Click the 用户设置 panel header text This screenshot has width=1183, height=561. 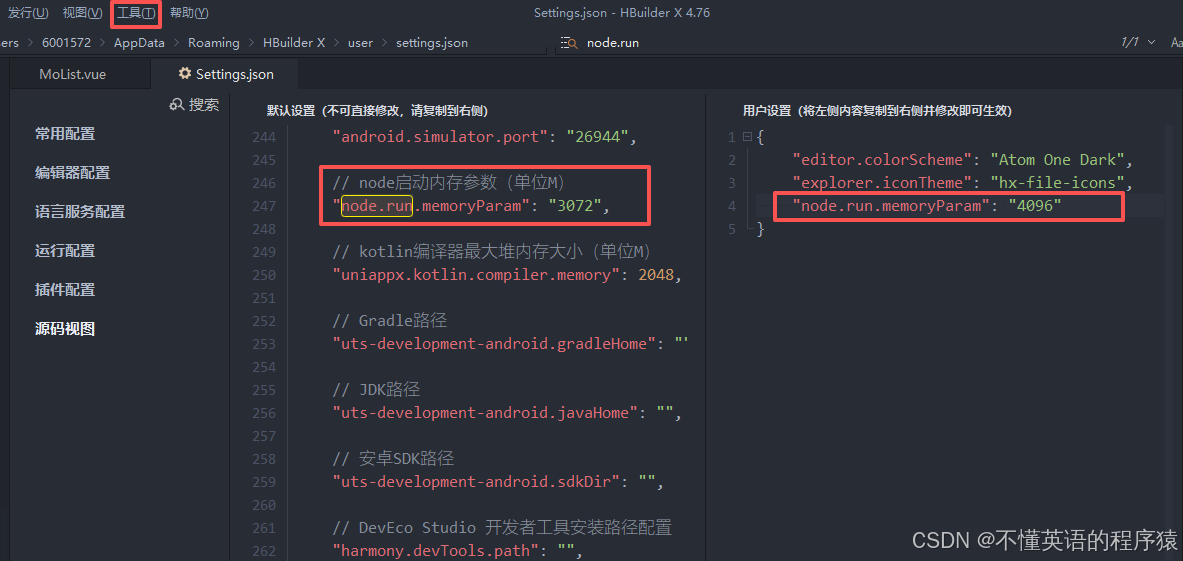pyautogui.click(x=877, y=111)
